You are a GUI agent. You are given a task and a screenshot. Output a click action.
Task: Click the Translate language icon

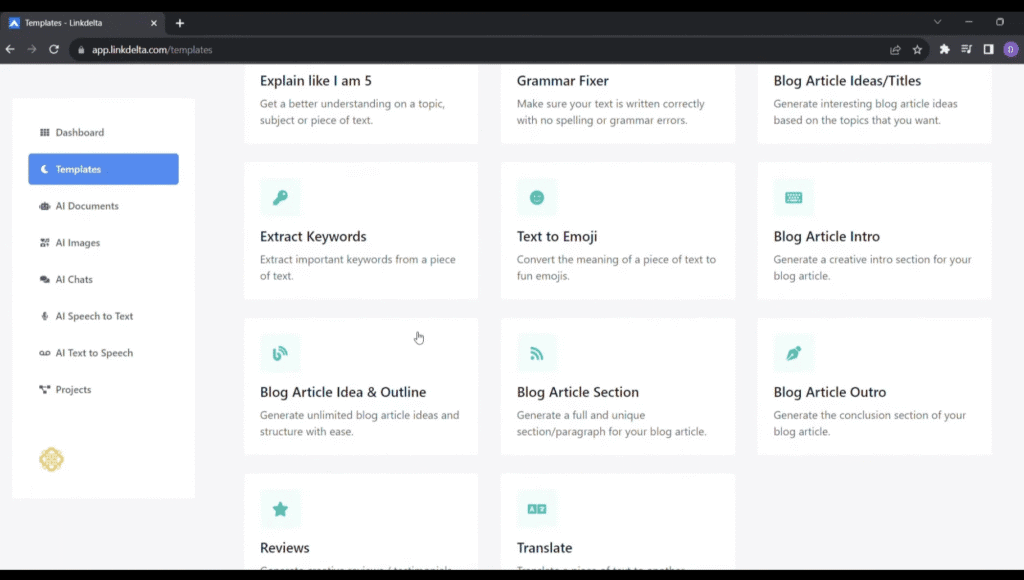pos(537,509)
